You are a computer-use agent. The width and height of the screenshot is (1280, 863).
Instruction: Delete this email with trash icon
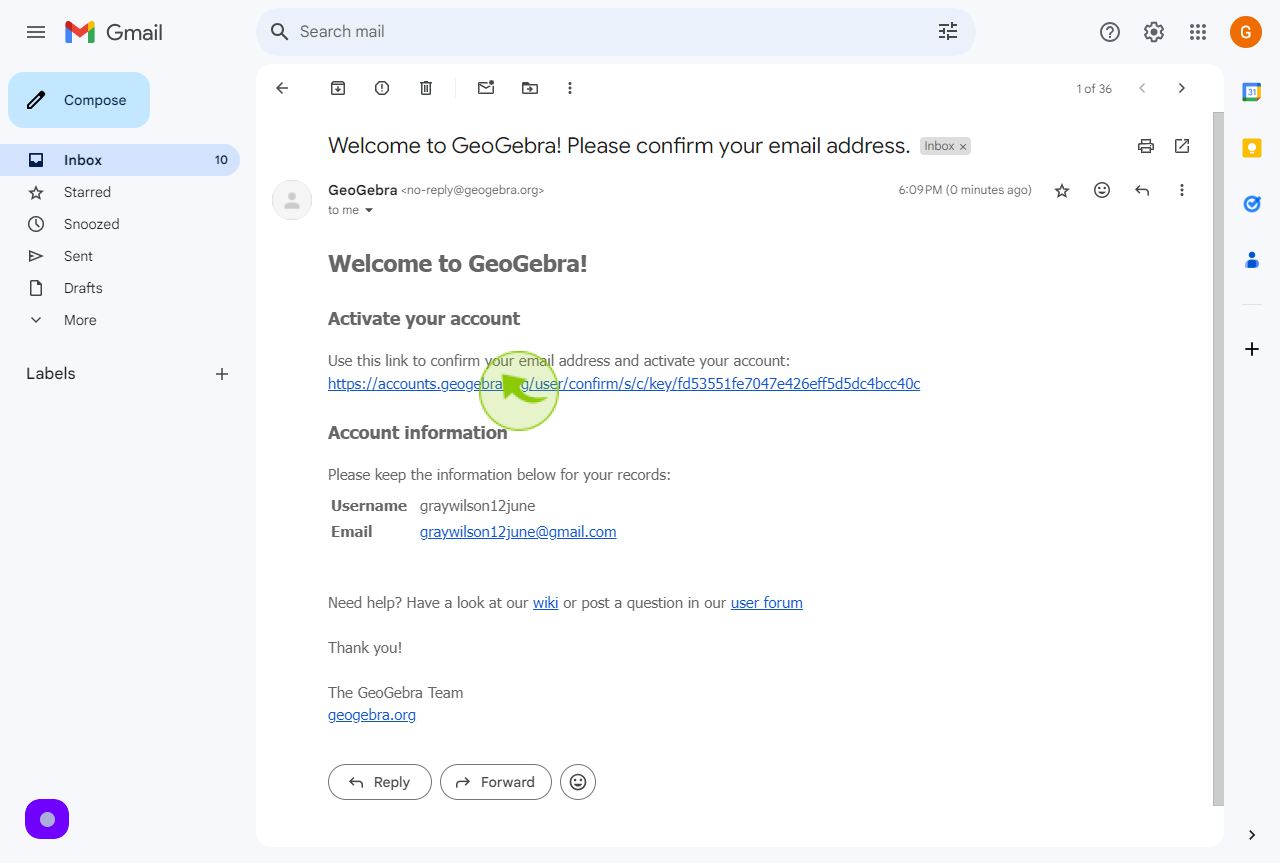click(x=426, y=88)
